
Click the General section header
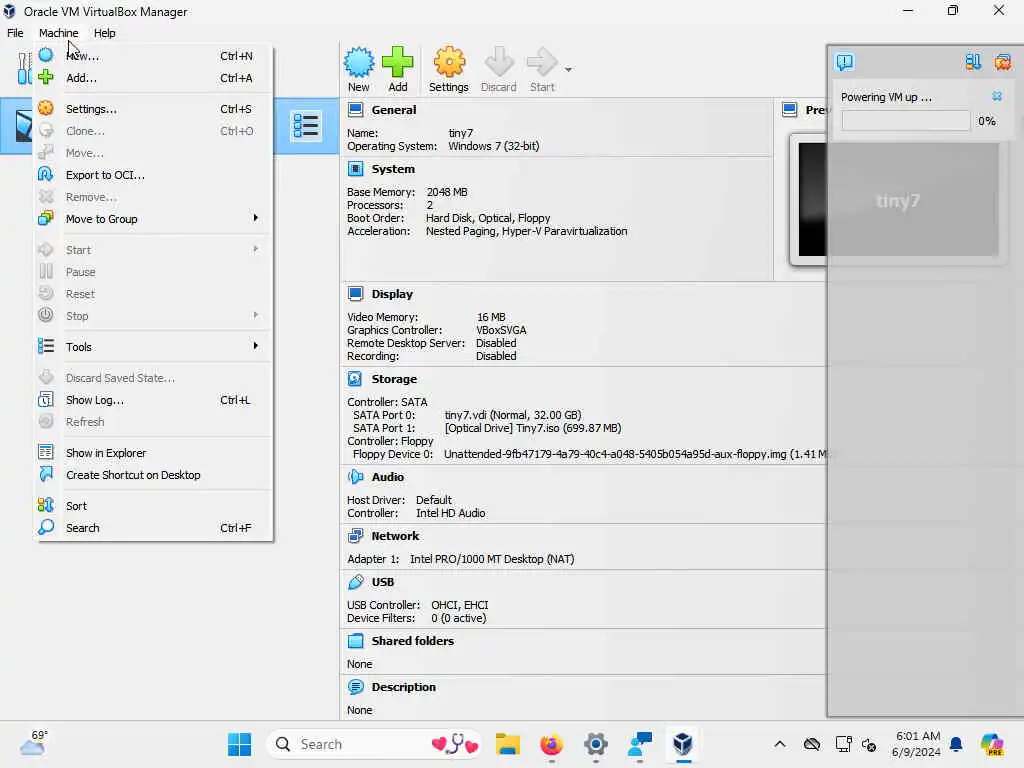click(394, 110)
